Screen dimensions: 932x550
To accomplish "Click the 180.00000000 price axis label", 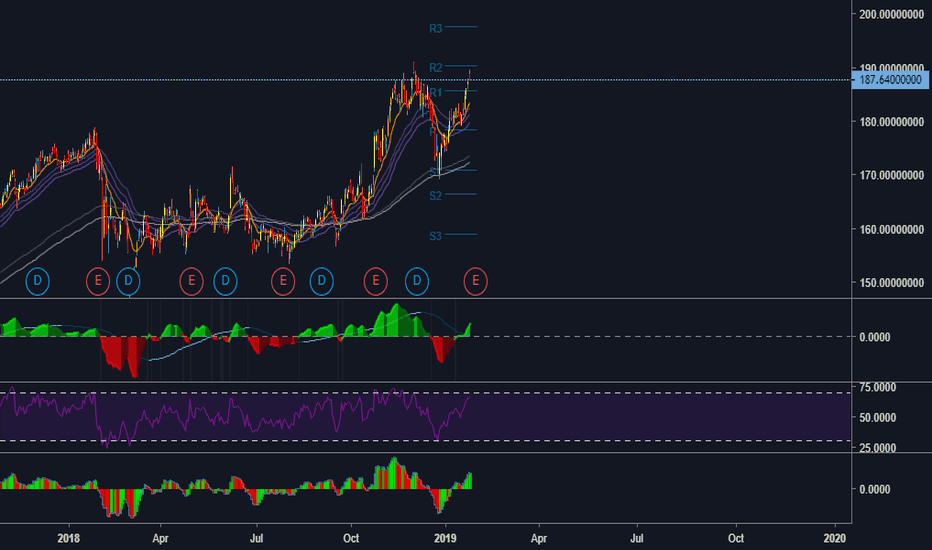I will click(x=892, y=122).
